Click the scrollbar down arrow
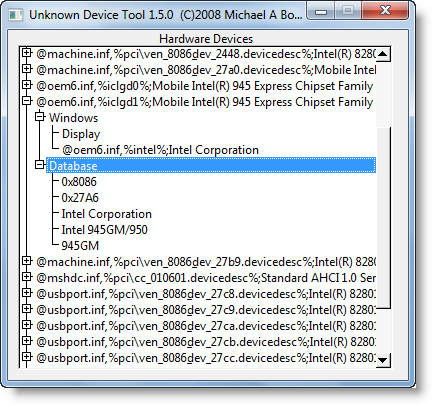The image size is (432, 404). point(383,360)
